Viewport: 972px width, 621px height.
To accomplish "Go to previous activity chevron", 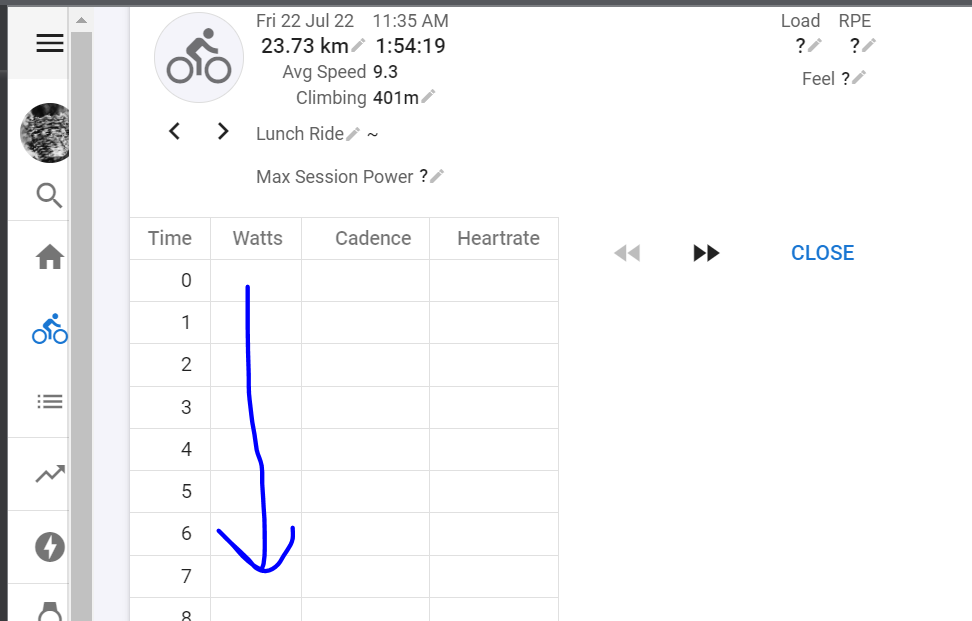I will click(174, 131).
